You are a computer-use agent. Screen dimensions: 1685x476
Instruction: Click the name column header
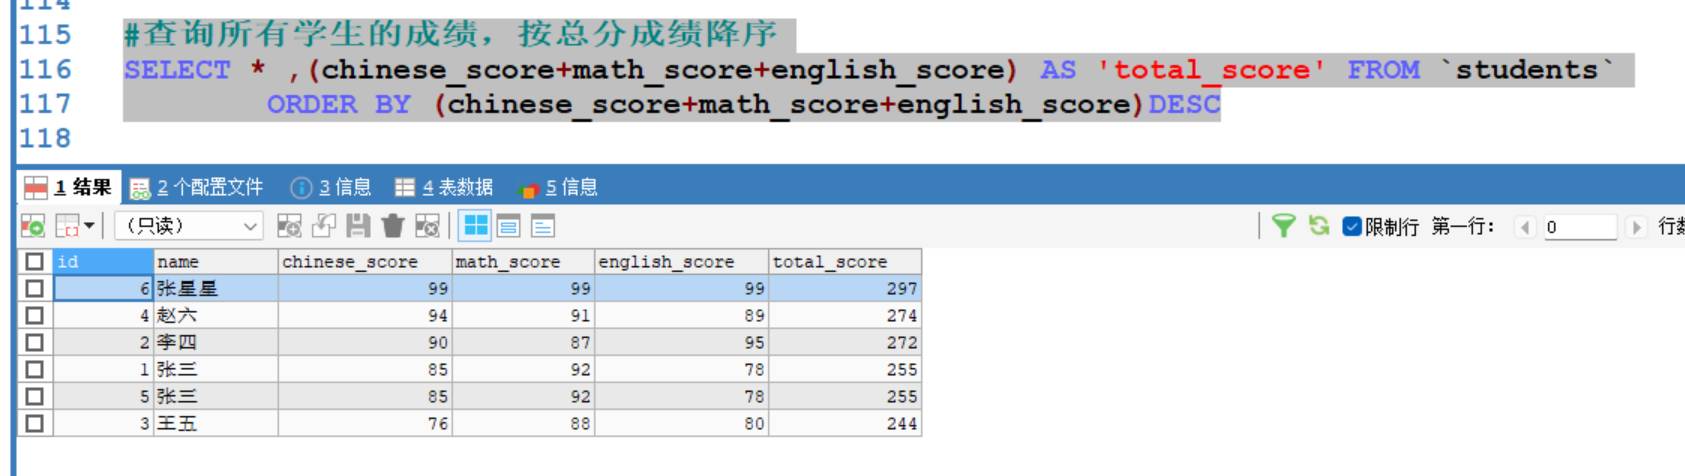click(216, 261)
